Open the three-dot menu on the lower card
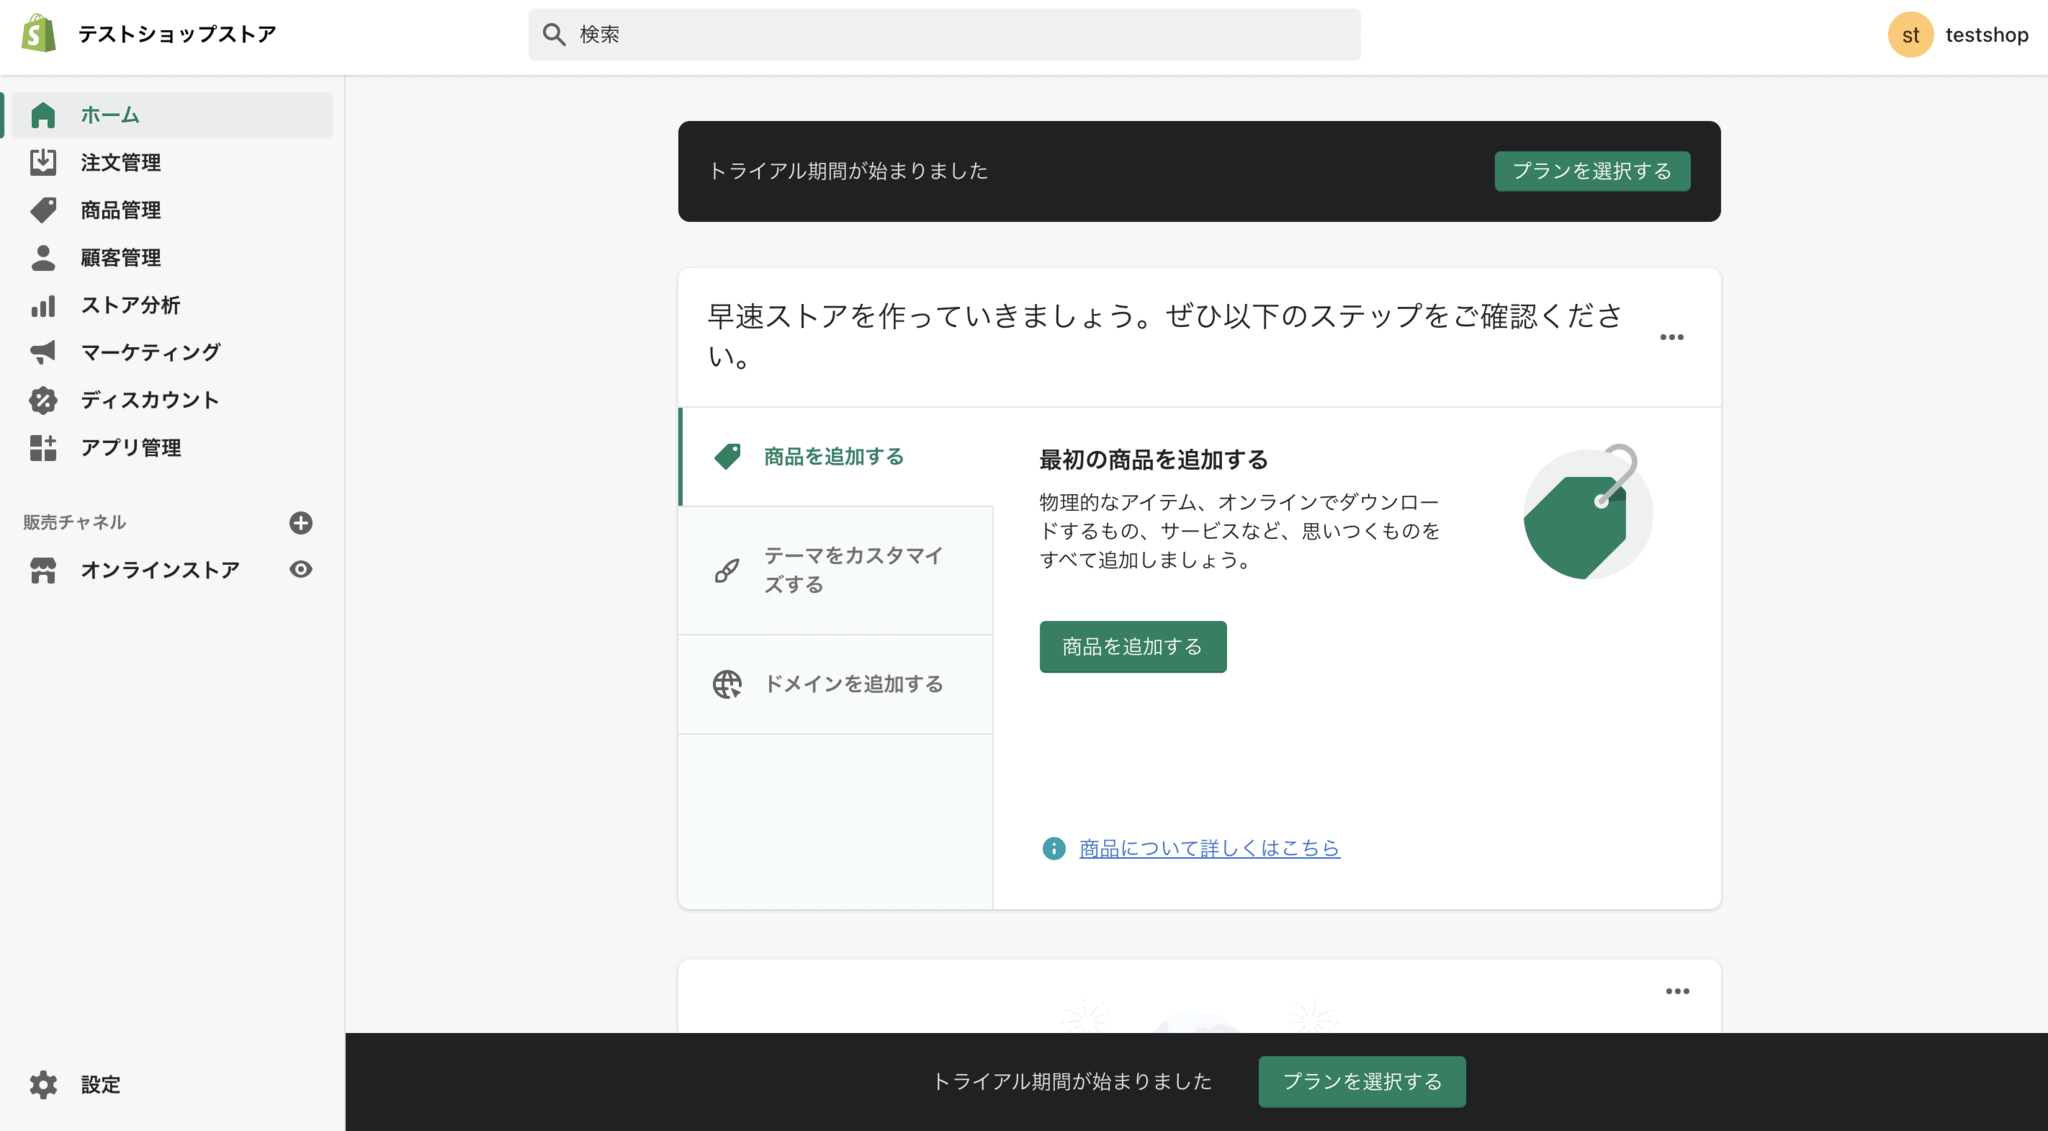Image resolution: width=2048 pixels, height=1131 pixels. pos(1678,991)
